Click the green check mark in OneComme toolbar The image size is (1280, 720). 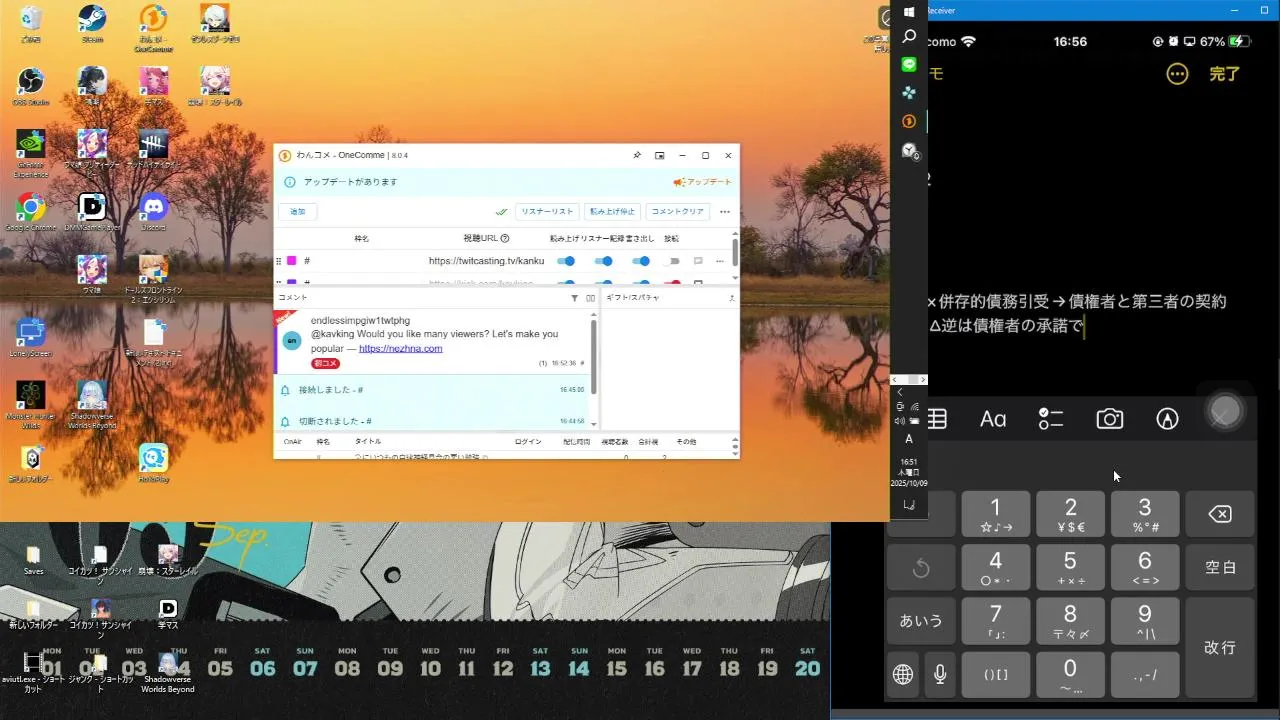point(501,212)
